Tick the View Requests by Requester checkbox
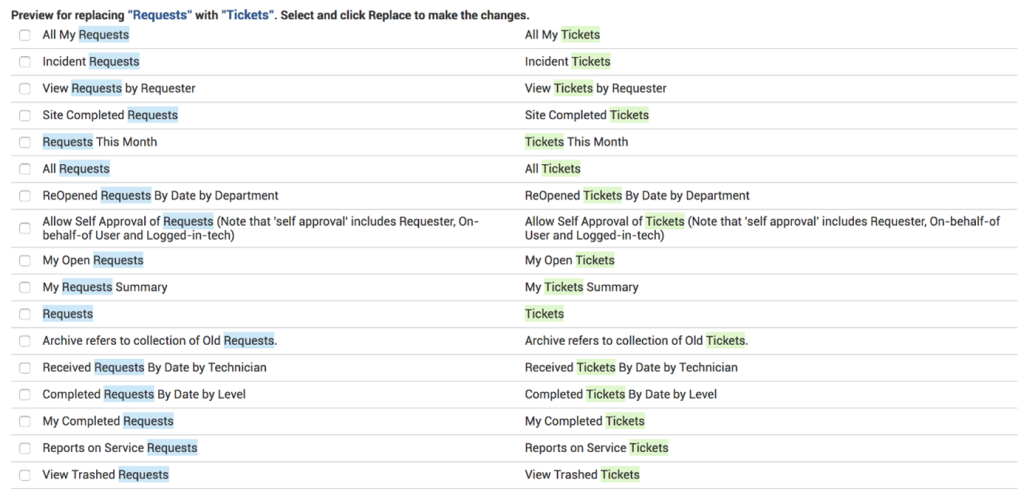The width and height of the screenshot is (1024, 489). point(25,89)
